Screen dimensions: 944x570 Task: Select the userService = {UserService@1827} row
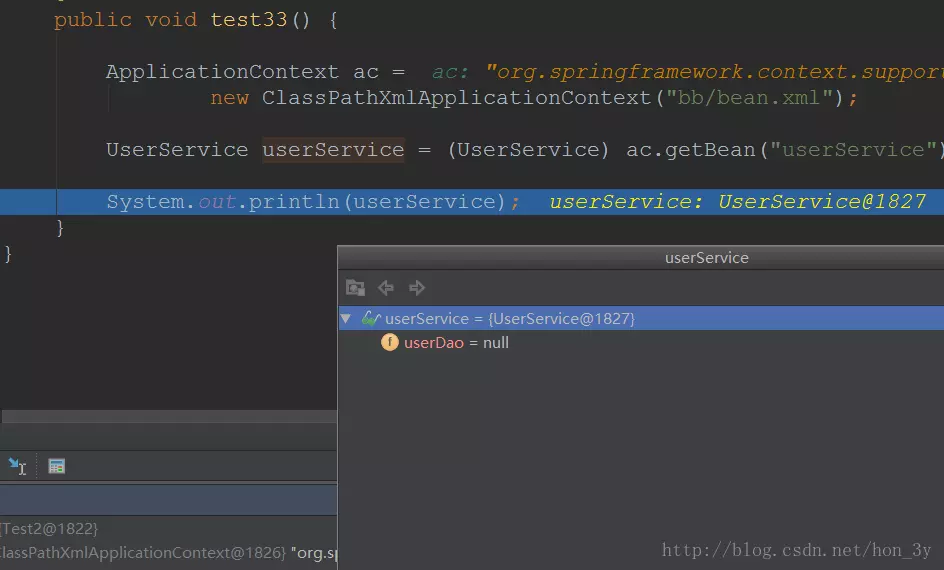641,318
